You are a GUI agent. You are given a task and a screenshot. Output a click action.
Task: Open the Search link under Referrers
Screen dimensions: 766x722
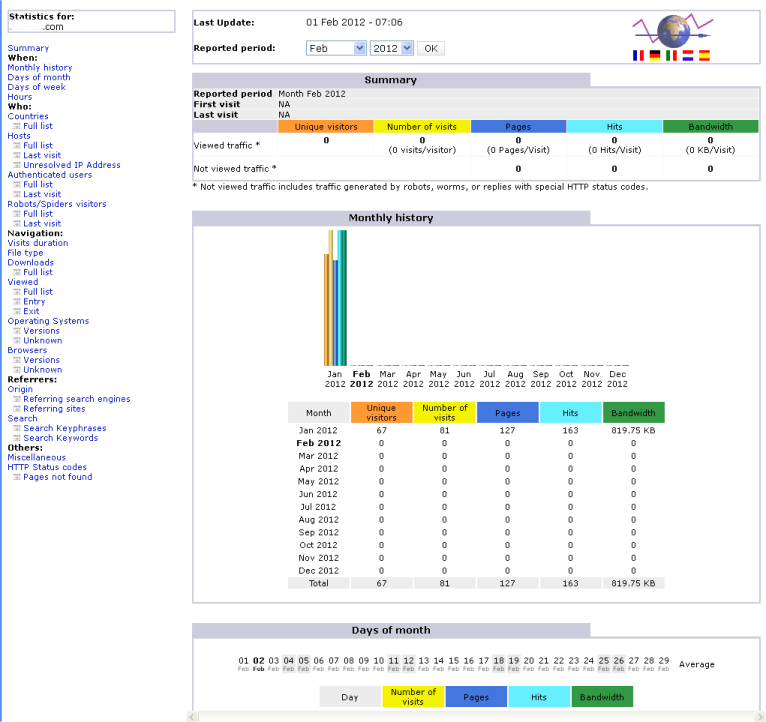[22, 419]
